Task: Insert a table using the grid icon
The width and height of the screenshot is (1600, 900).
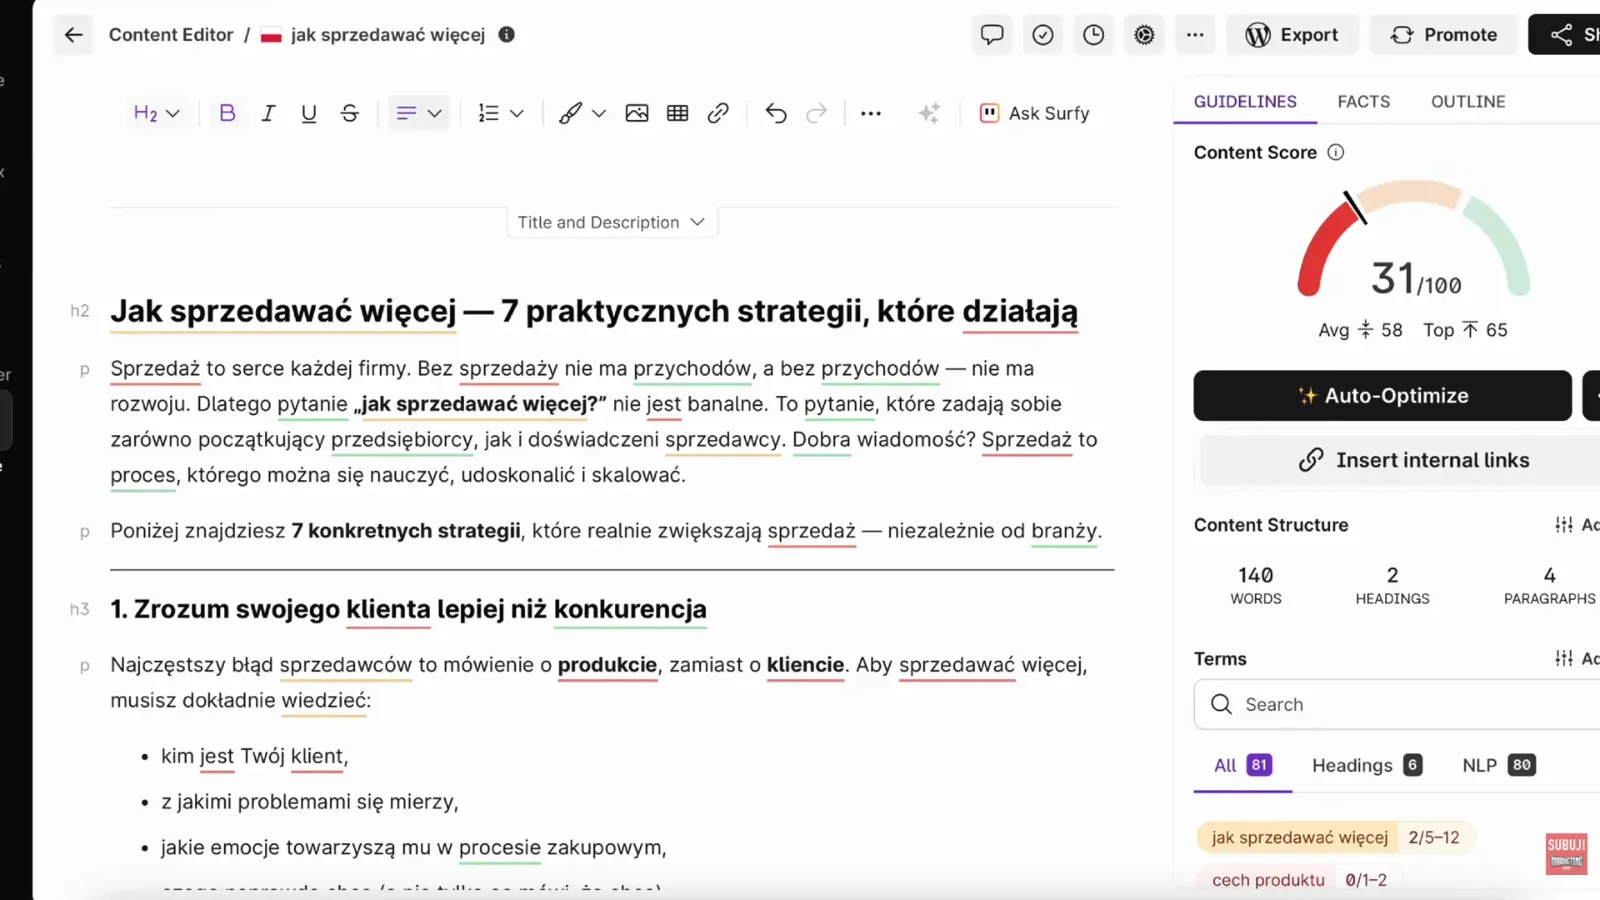Action: (x=678, y=113)
